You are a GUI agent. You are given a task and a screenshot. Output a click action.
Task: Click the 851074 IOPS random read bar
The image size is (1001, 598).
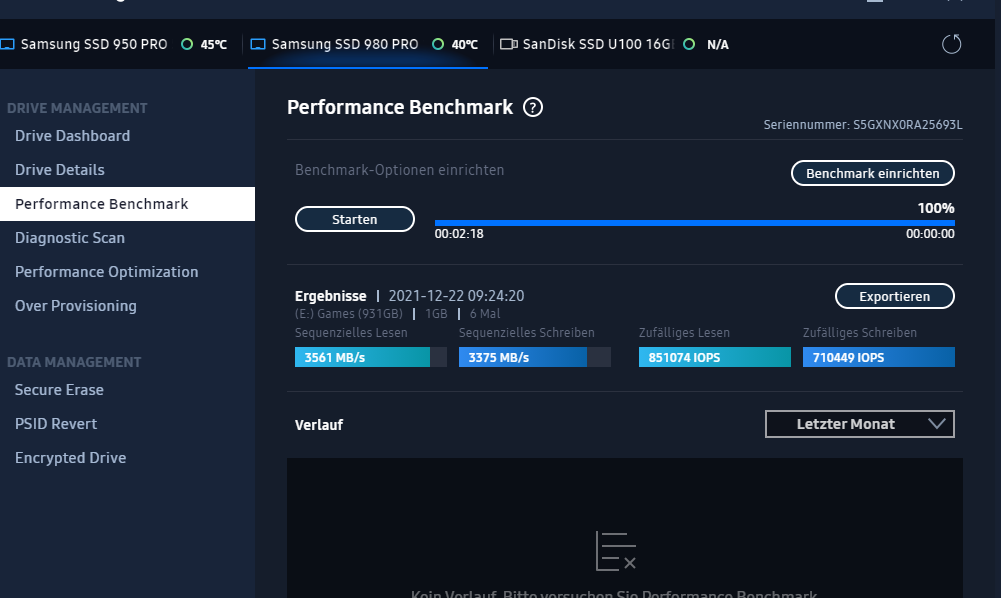[714, 357]
